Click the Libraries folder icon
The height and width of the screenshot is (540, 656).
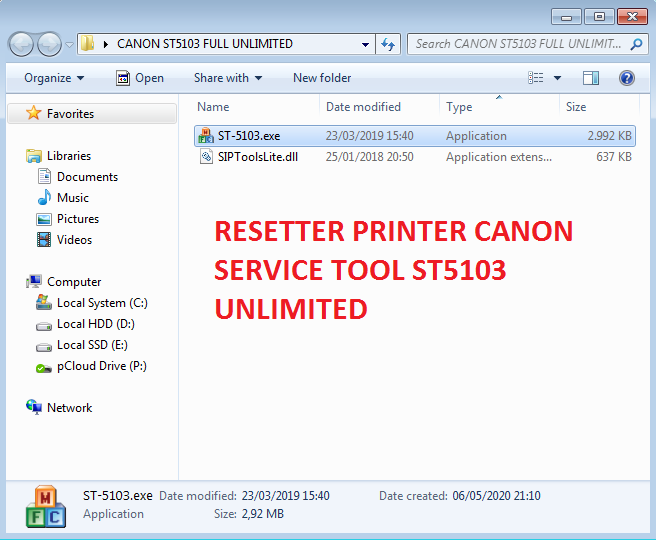pyautogui.click(x=33, y=156)
